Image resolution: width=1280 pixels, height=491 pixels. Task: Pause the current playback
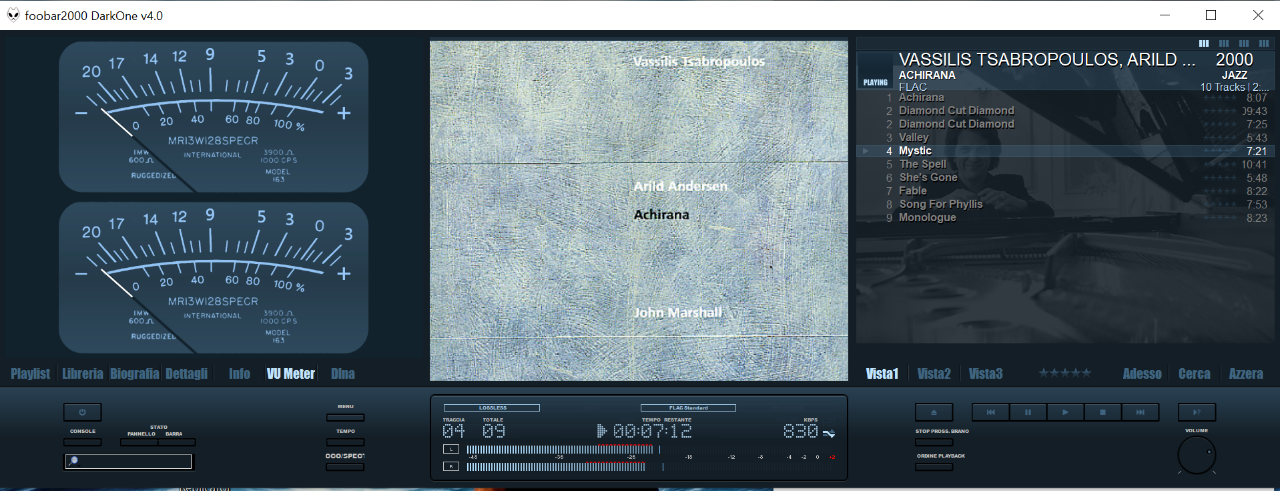coord(1028,412)
